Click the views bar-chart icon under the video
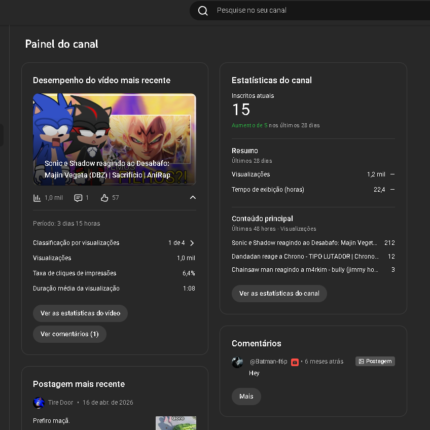 pos(37,198)
